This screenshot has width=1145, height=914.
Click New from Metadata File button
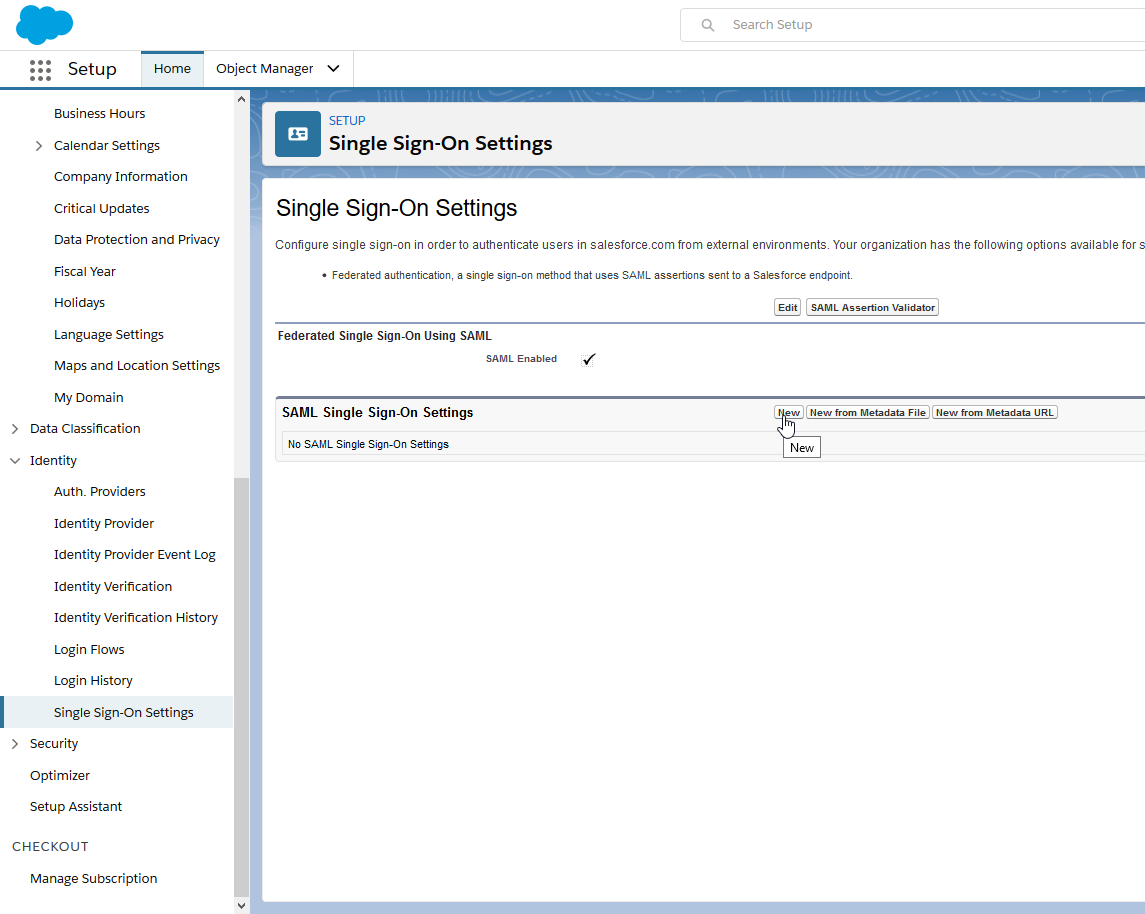pos(867,413)
